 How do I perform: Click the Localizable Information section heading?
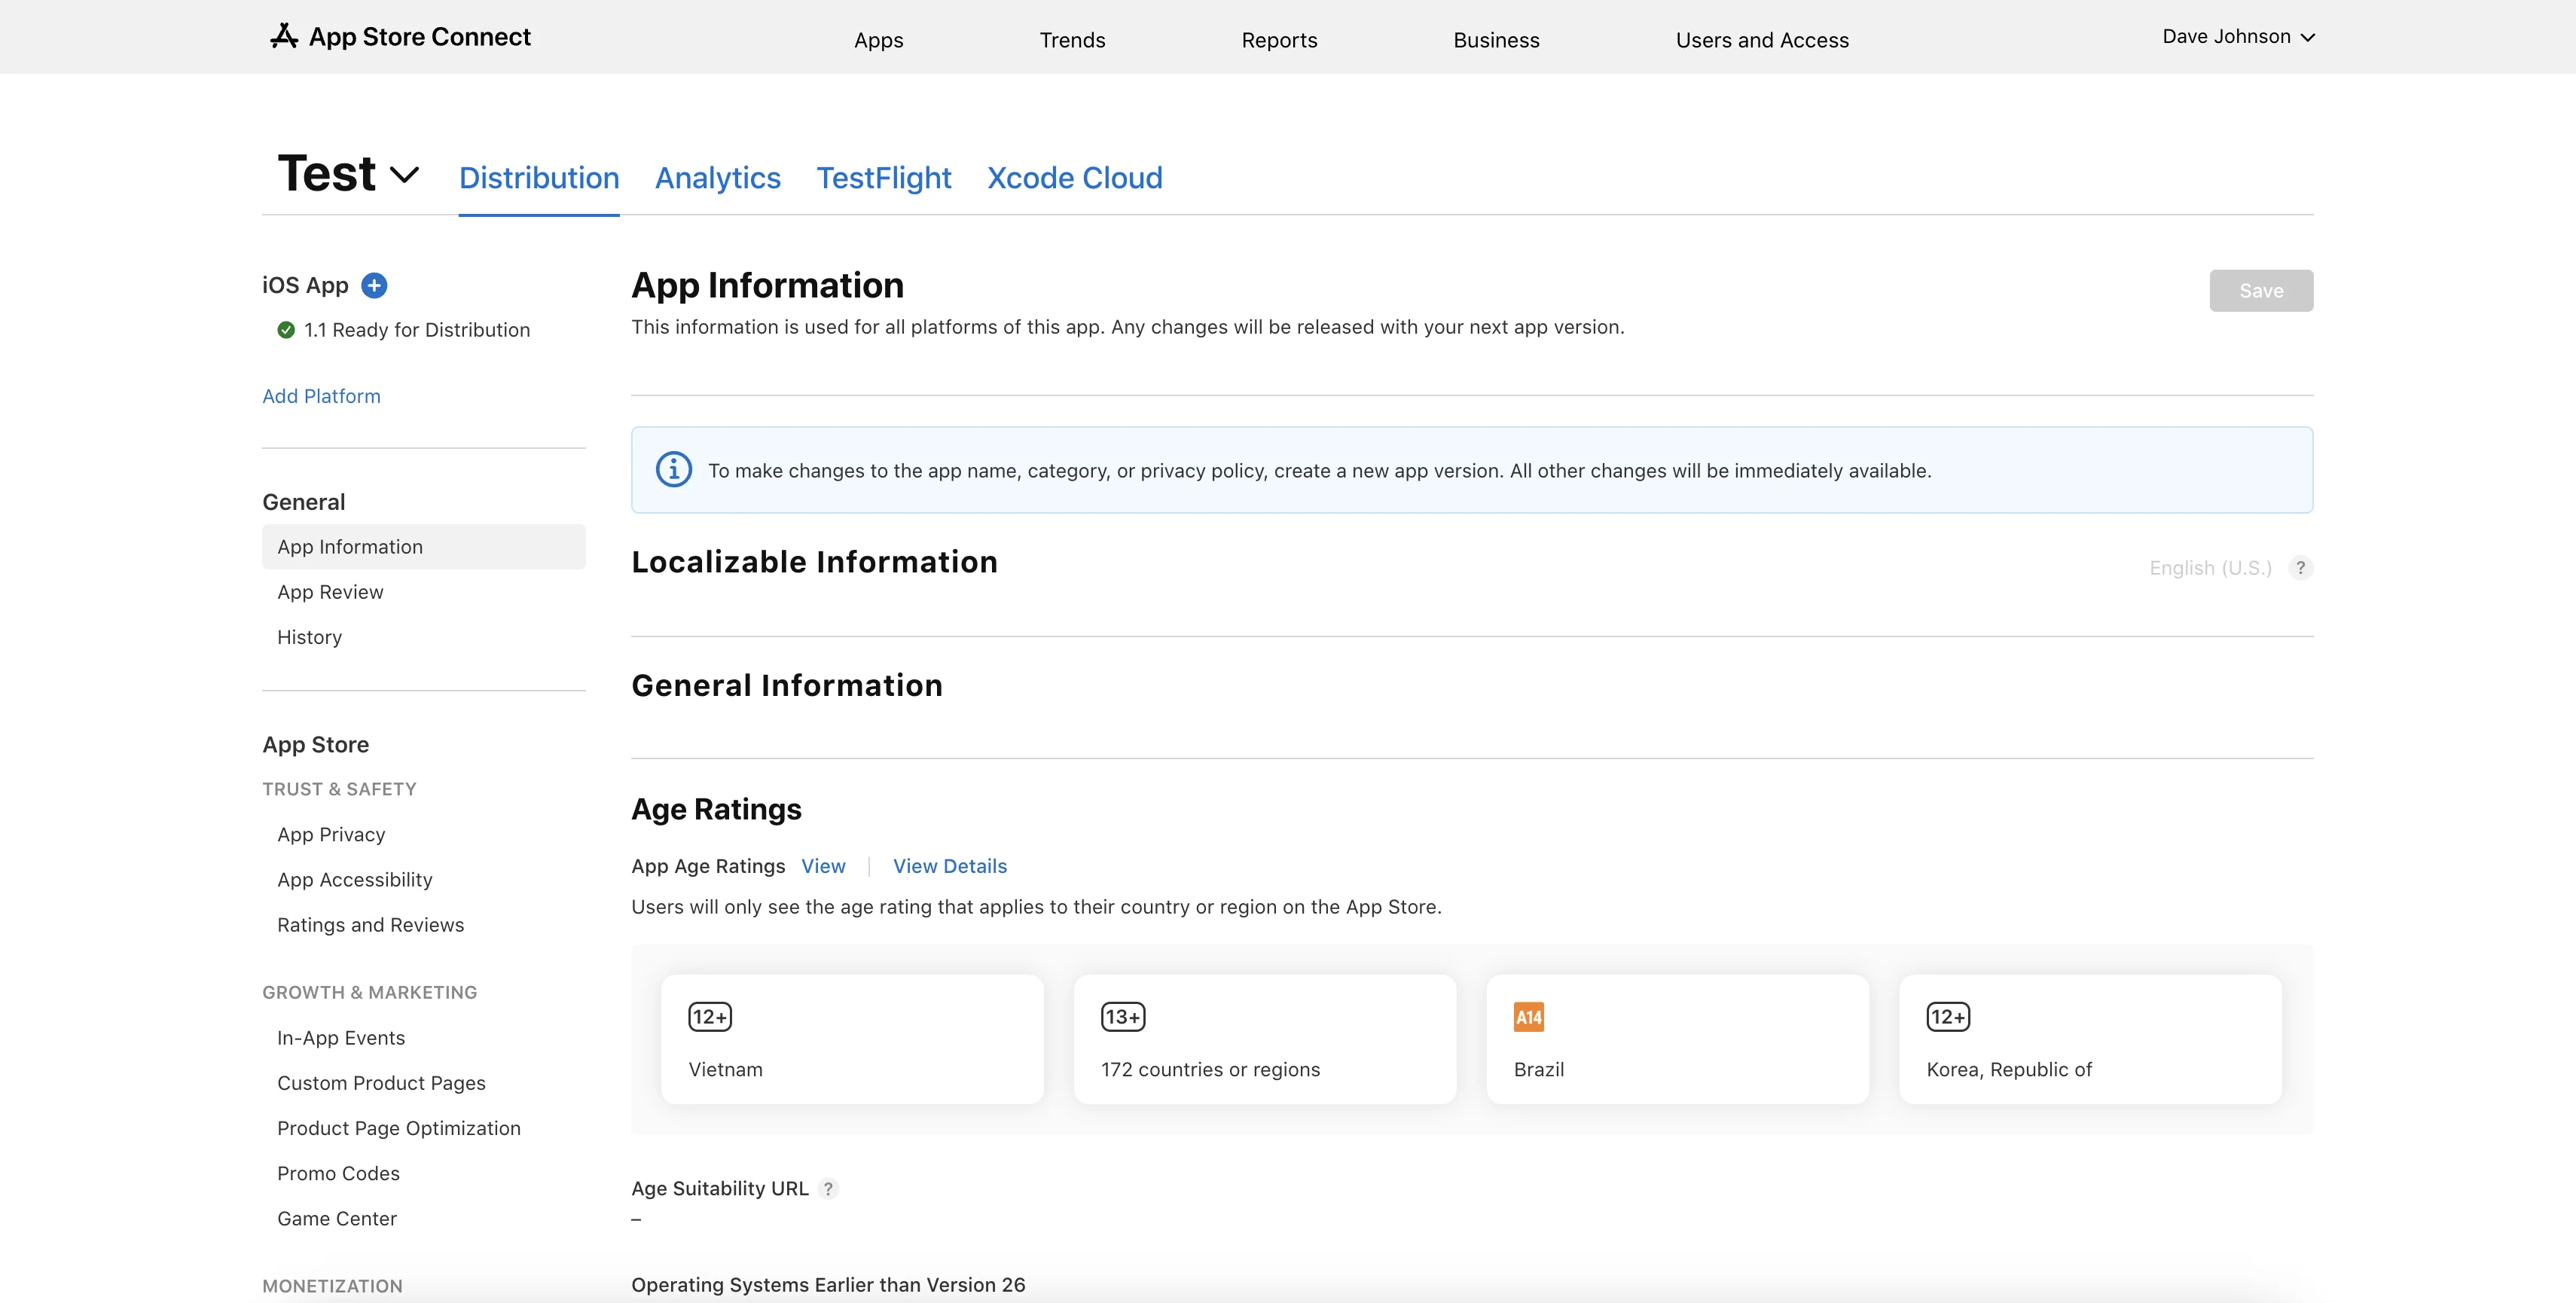pos(814,562)
